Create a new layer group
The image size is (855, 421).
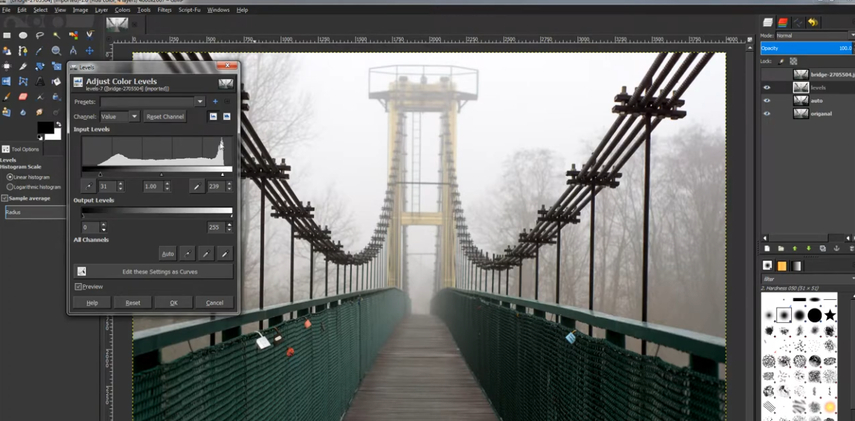click(x=781, y=248)
